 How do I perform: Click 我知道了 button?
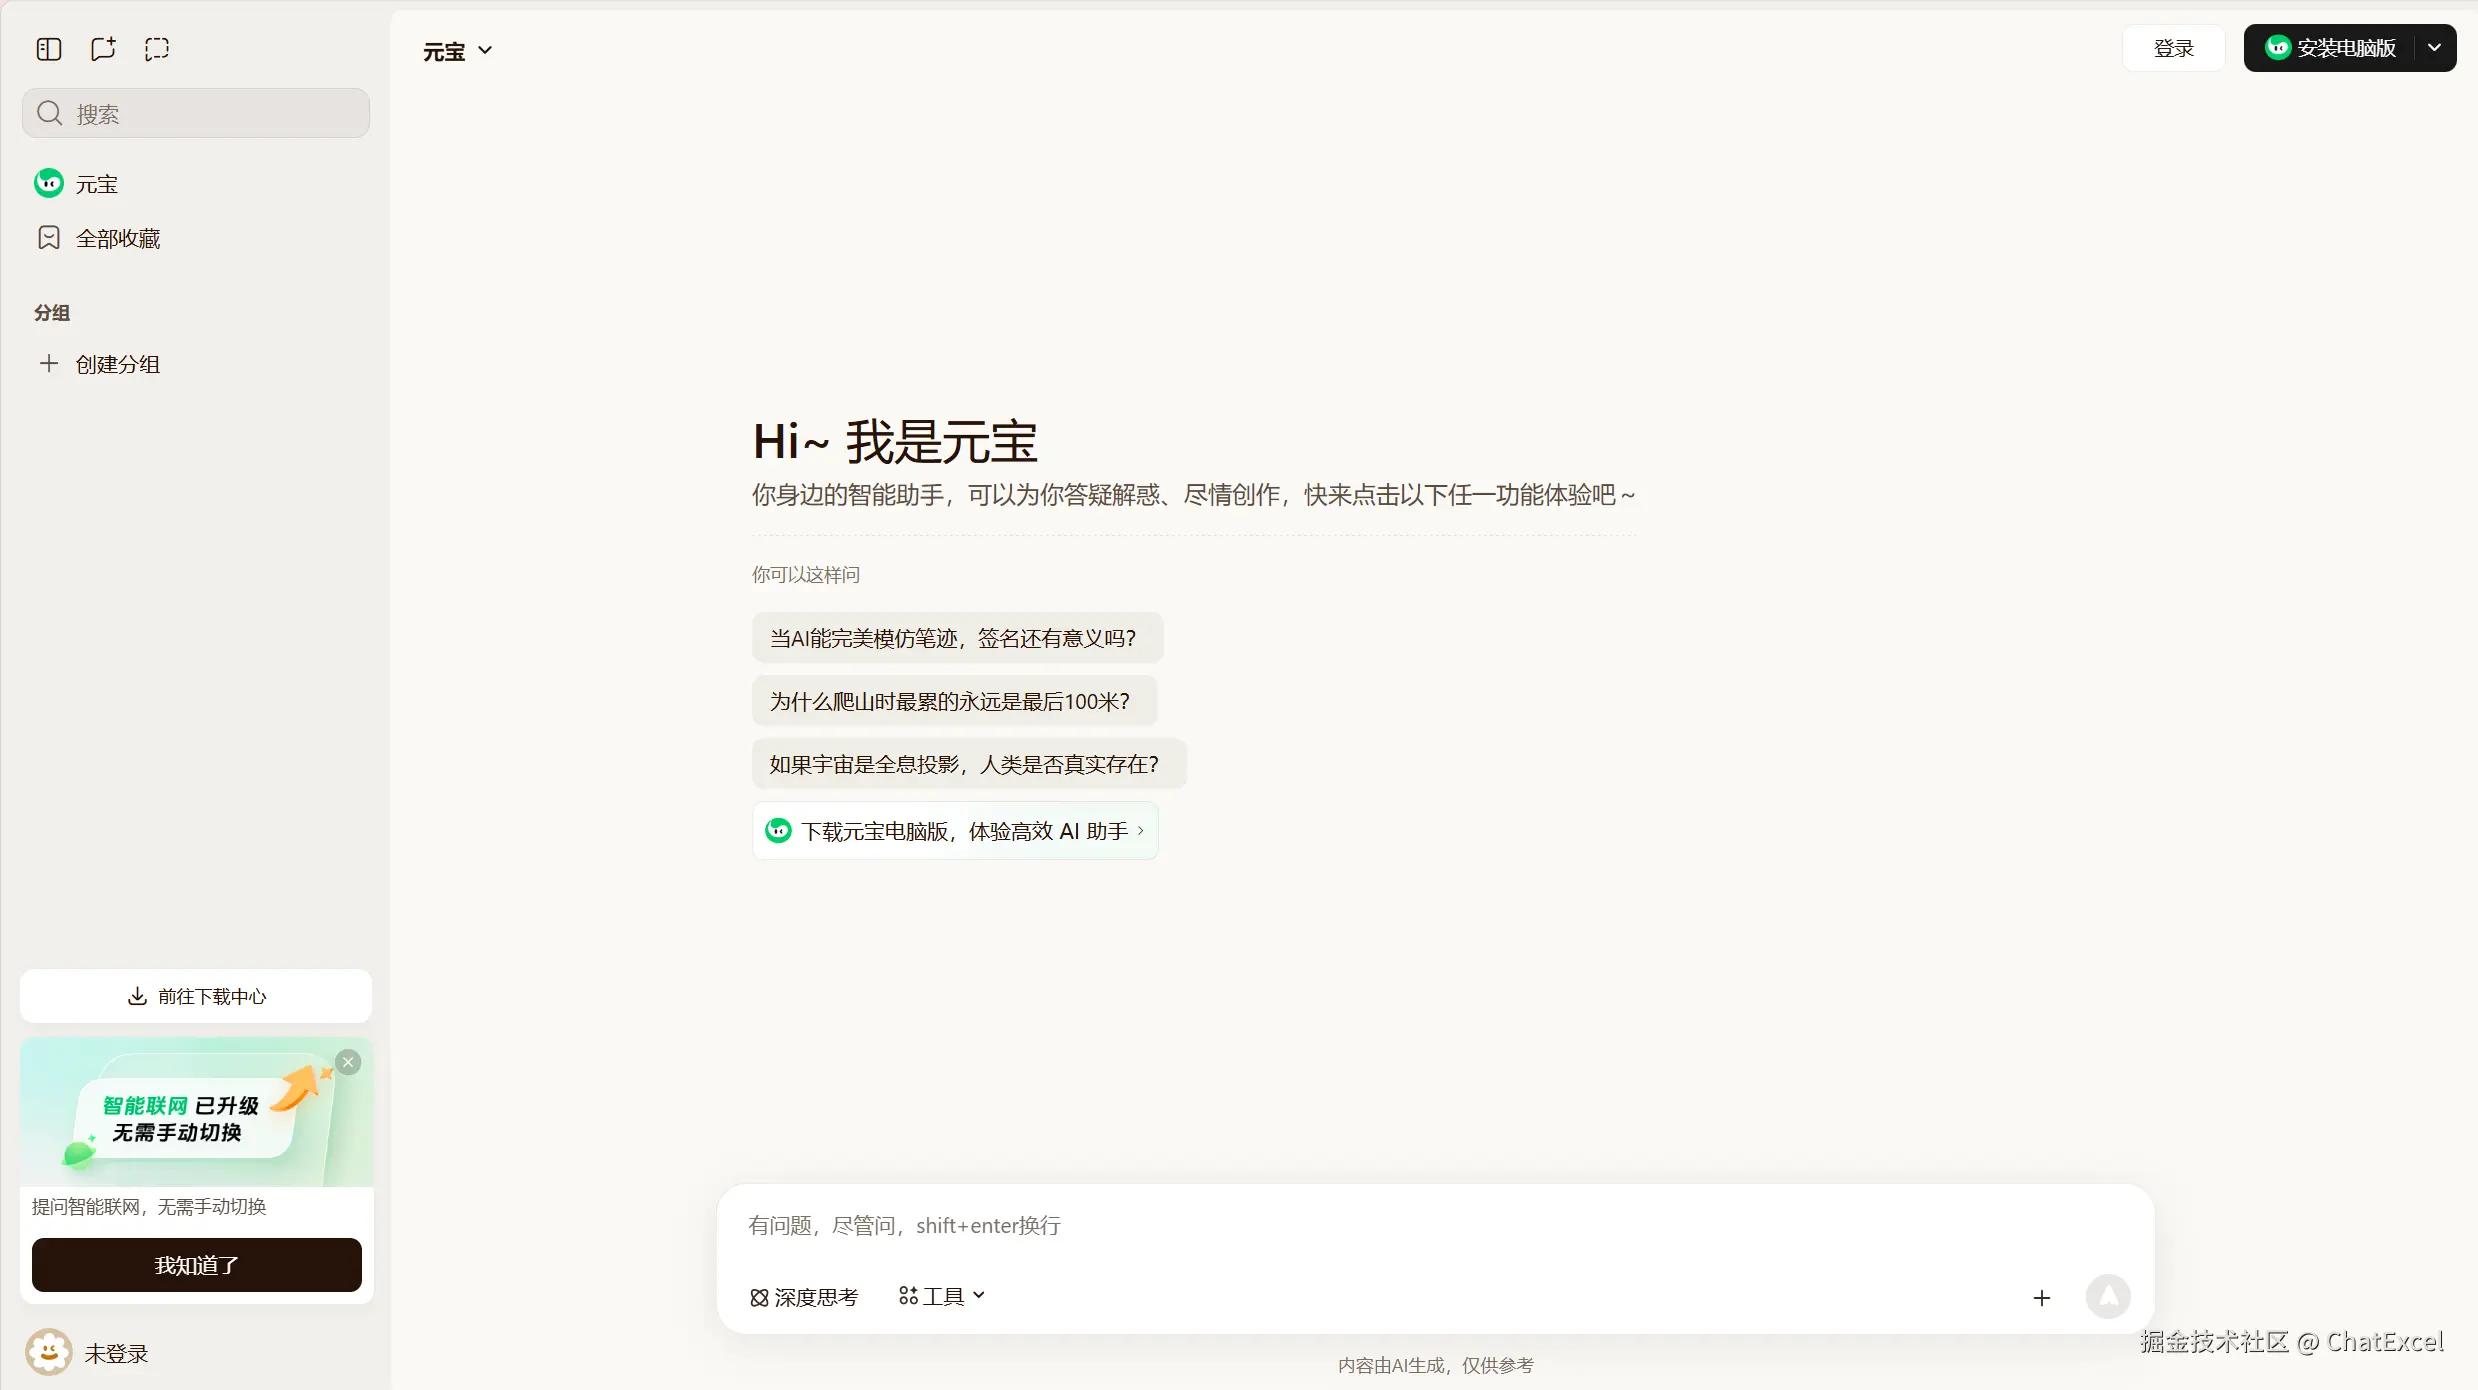196,1265
